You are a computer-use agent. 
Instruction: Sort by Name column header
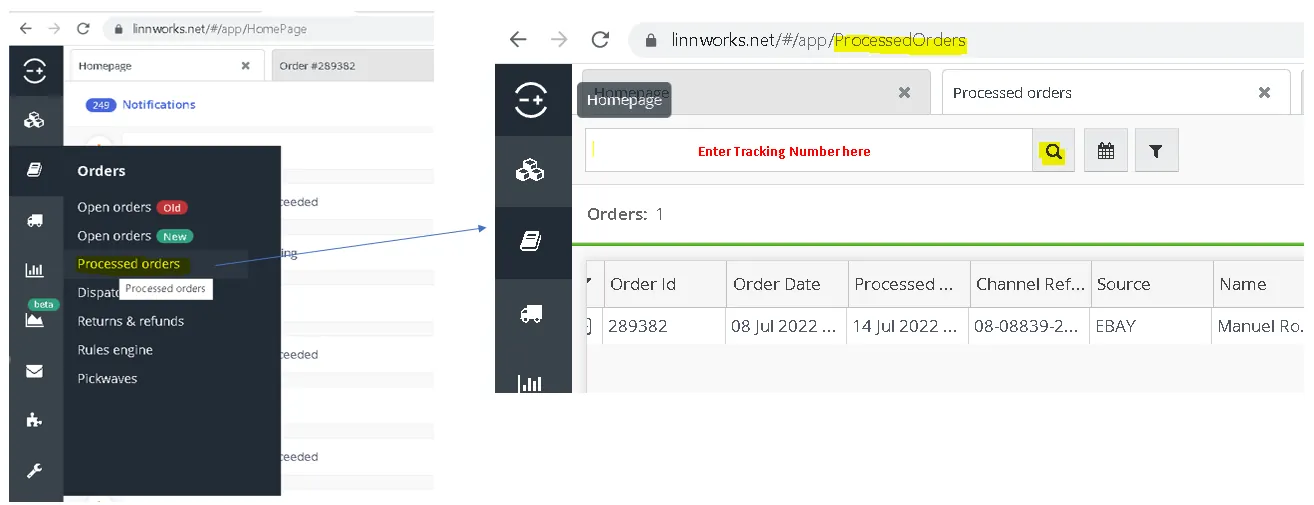pyautogui.click(x=1259, y=284)
